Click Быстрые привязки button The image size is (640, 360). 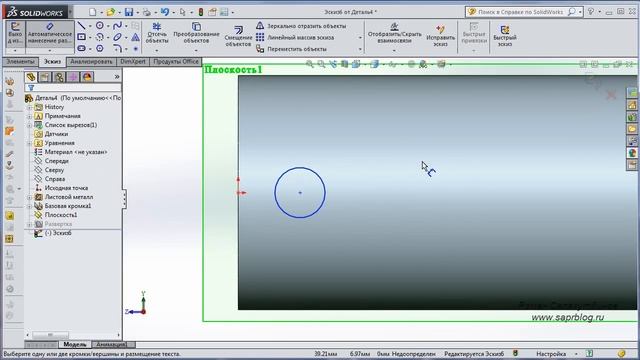point(474,33)
